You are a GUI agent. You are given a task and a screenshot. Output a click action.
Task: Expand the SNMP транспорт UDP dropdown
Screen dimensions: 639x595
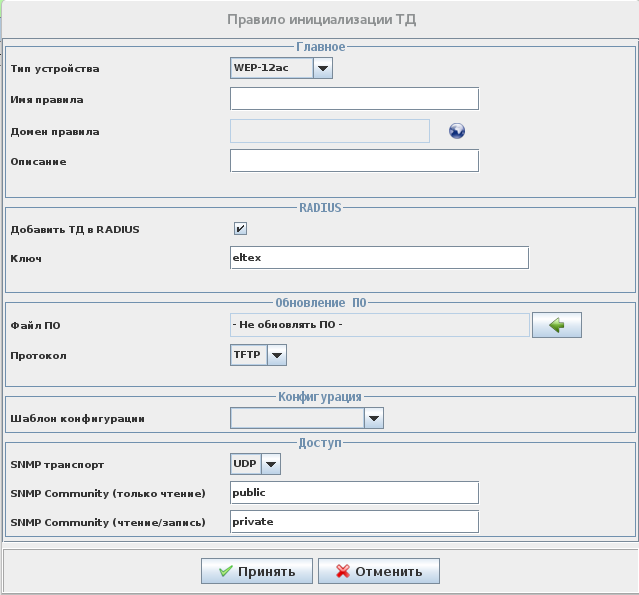[270, 464]
